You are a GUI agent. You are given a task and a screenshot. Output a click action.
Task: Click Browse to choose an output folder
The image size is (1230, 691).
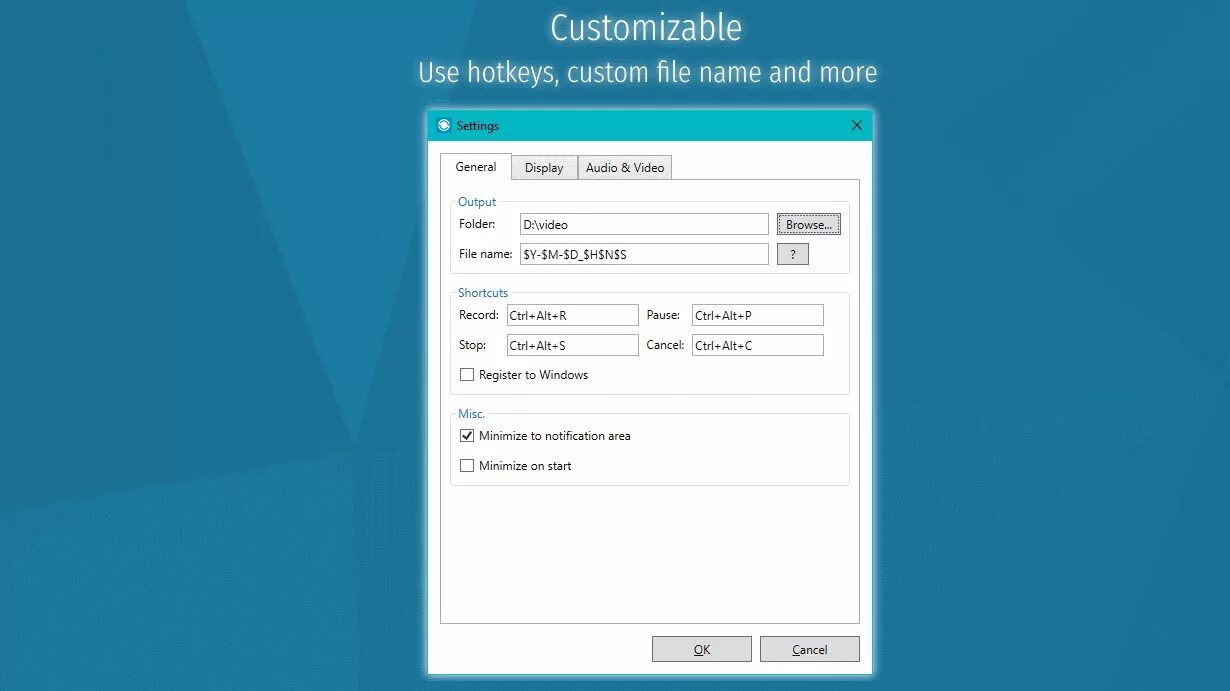point(808,224)
